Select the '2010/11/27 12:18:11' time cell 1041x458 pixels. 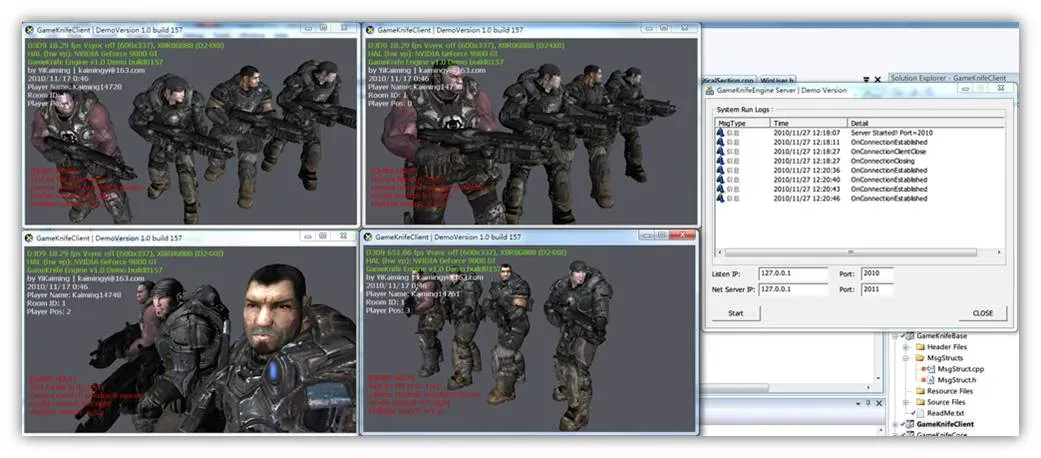coord(807,142)
